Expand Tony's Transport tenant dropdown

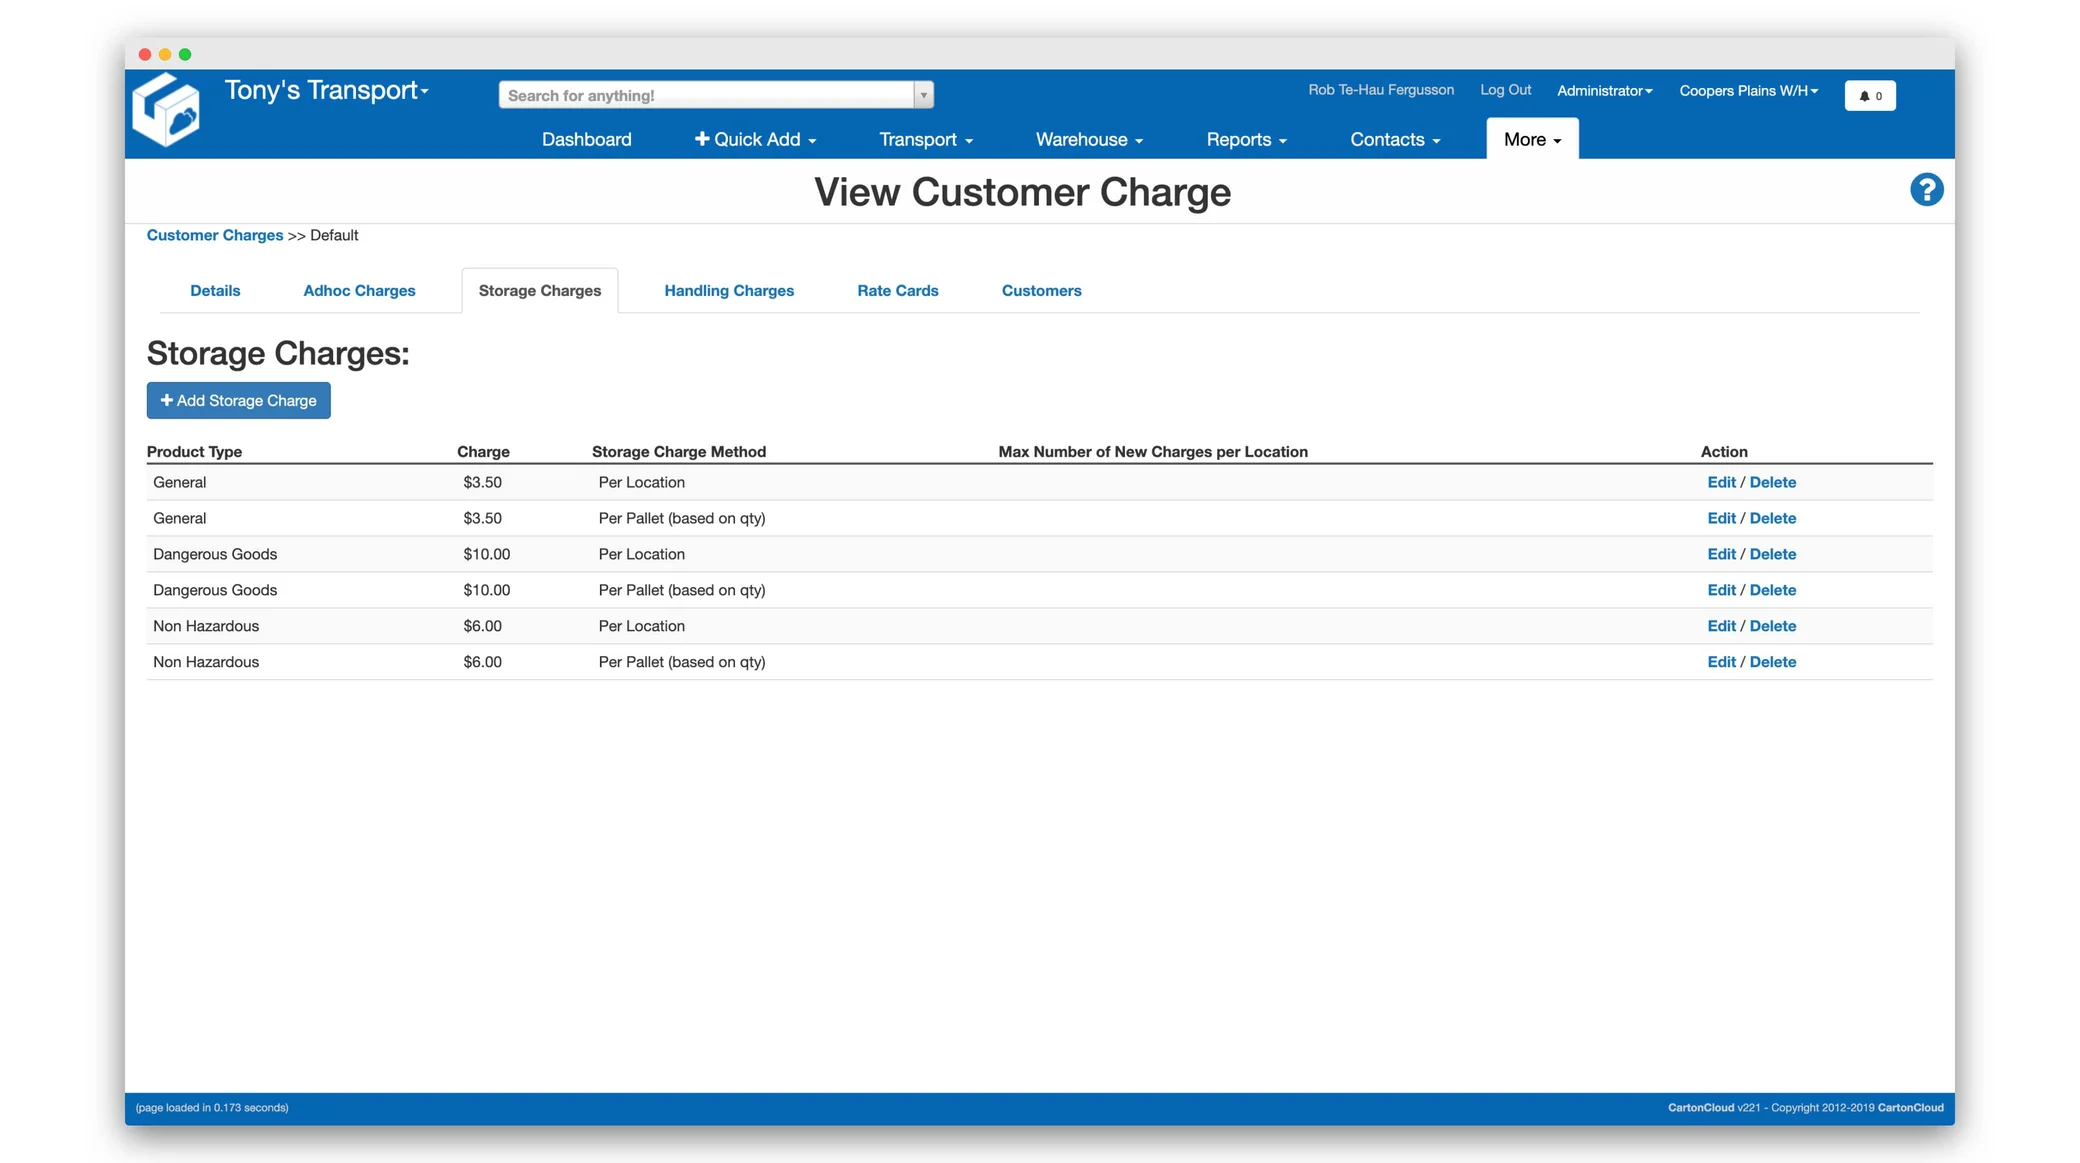click(327, 90)
